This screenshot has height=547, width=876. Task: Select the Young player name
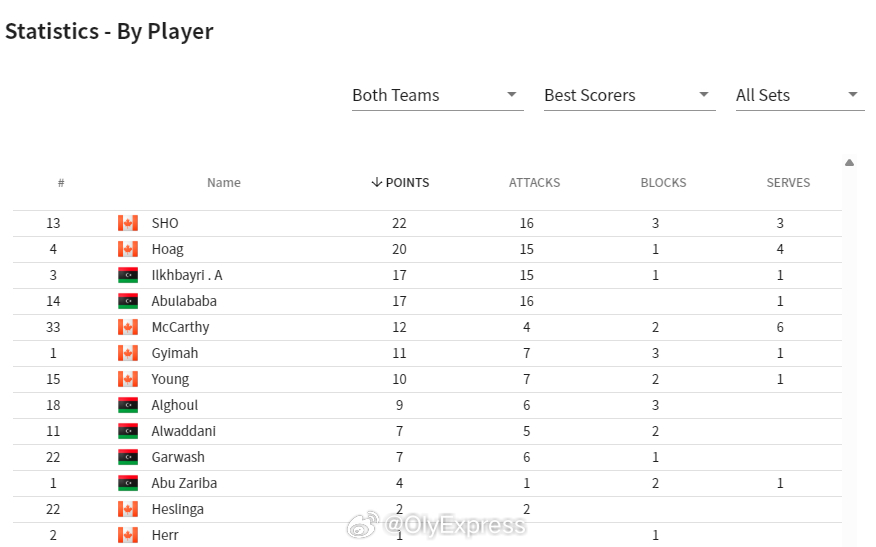tap(170, 379)
